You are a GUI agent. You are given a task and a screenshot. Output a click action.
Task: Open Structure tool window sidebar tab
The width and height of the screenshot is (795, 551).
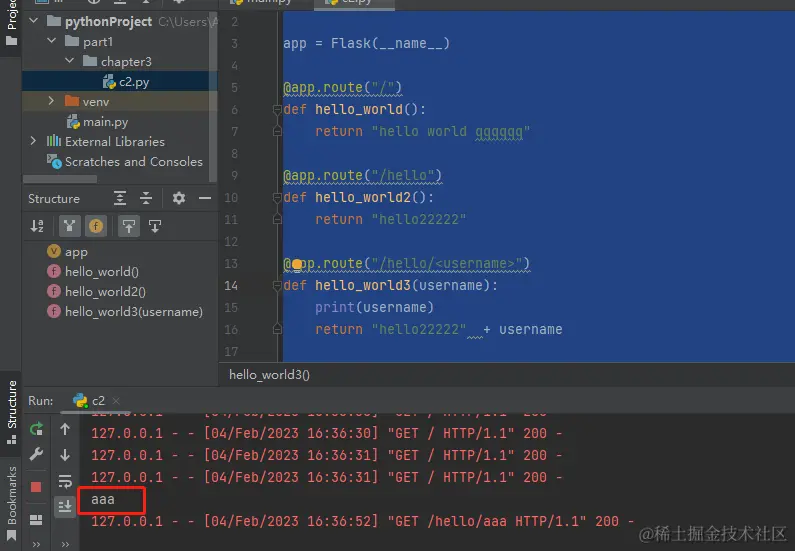point(11,412)
